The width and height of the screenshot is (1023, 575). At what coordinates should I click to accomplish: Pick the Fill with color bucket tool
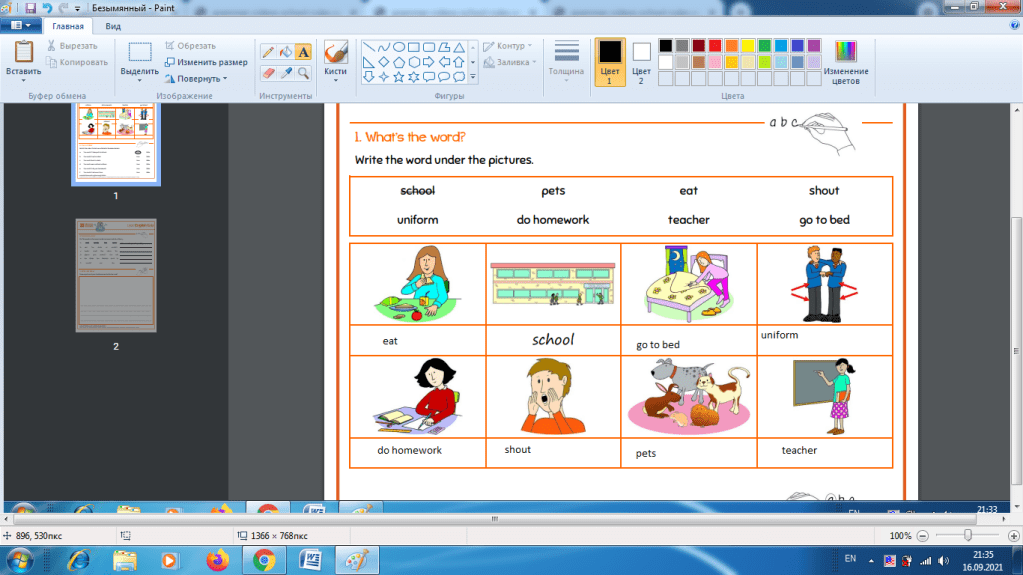[x=285, y=52]
